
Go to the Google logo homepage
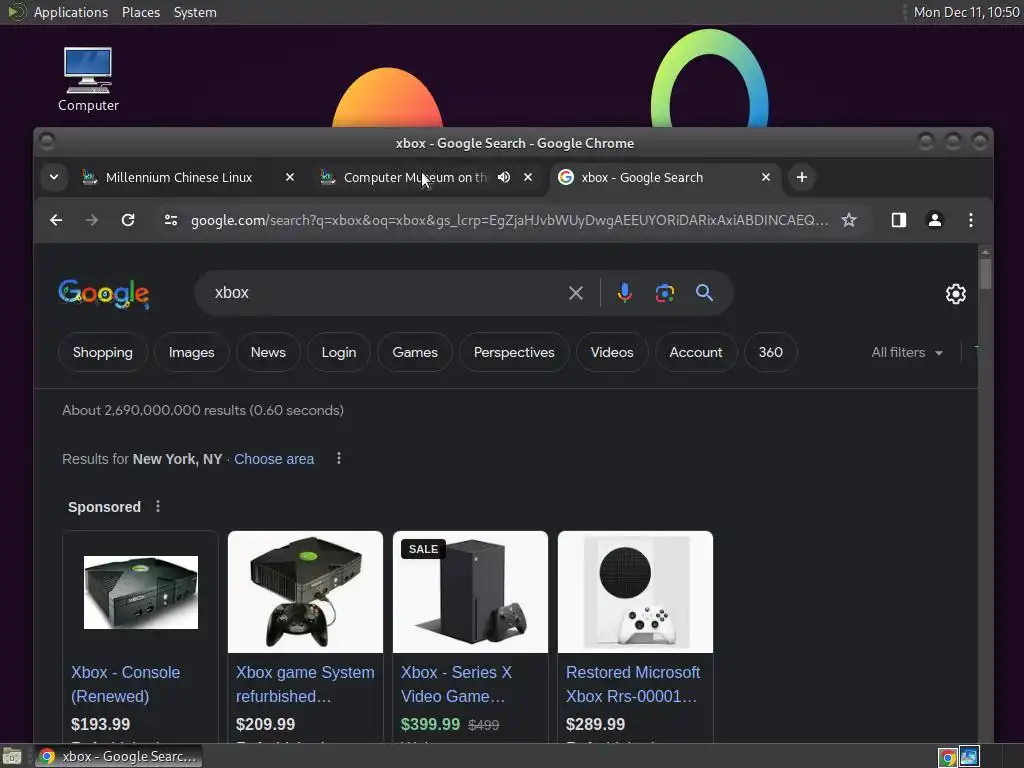[x=103, y=294]
